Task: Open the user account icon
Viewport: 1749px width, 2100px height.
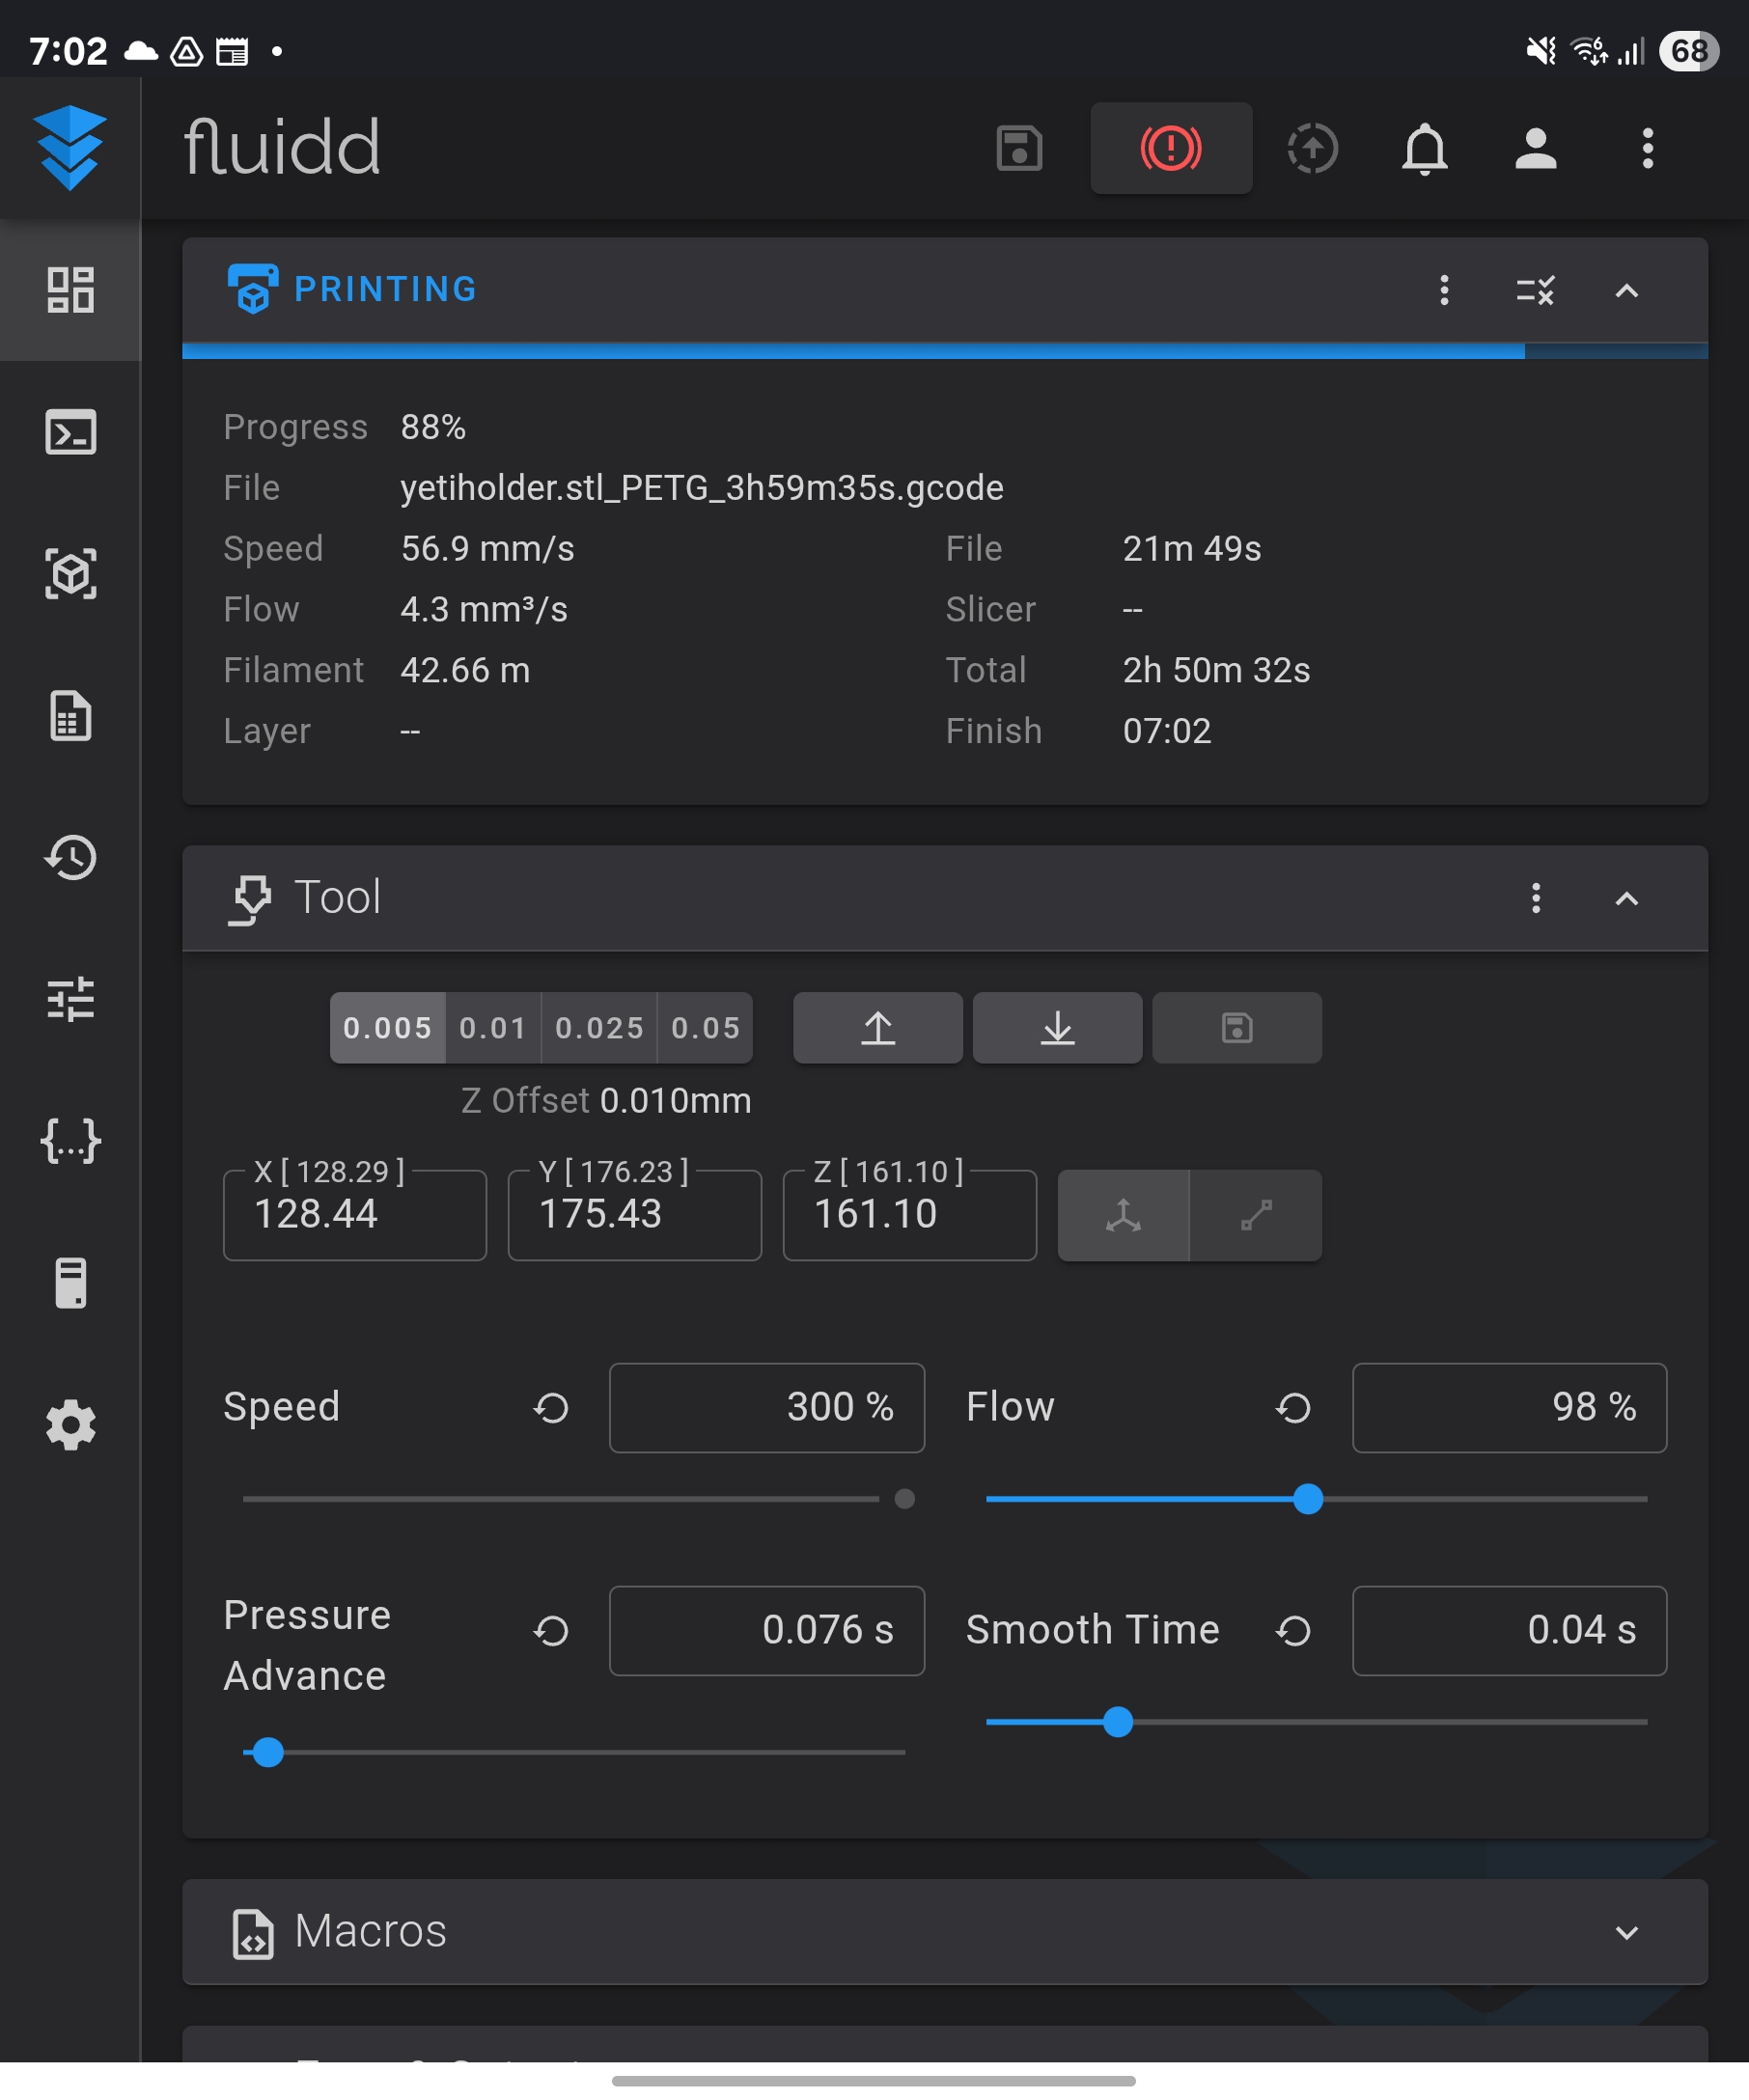Action: 1535,148
